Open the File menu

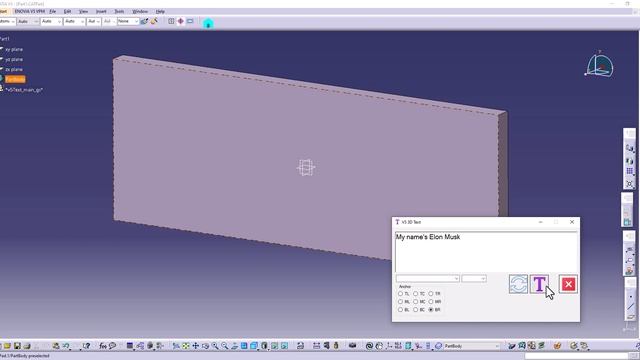click(x=53, y=11)
